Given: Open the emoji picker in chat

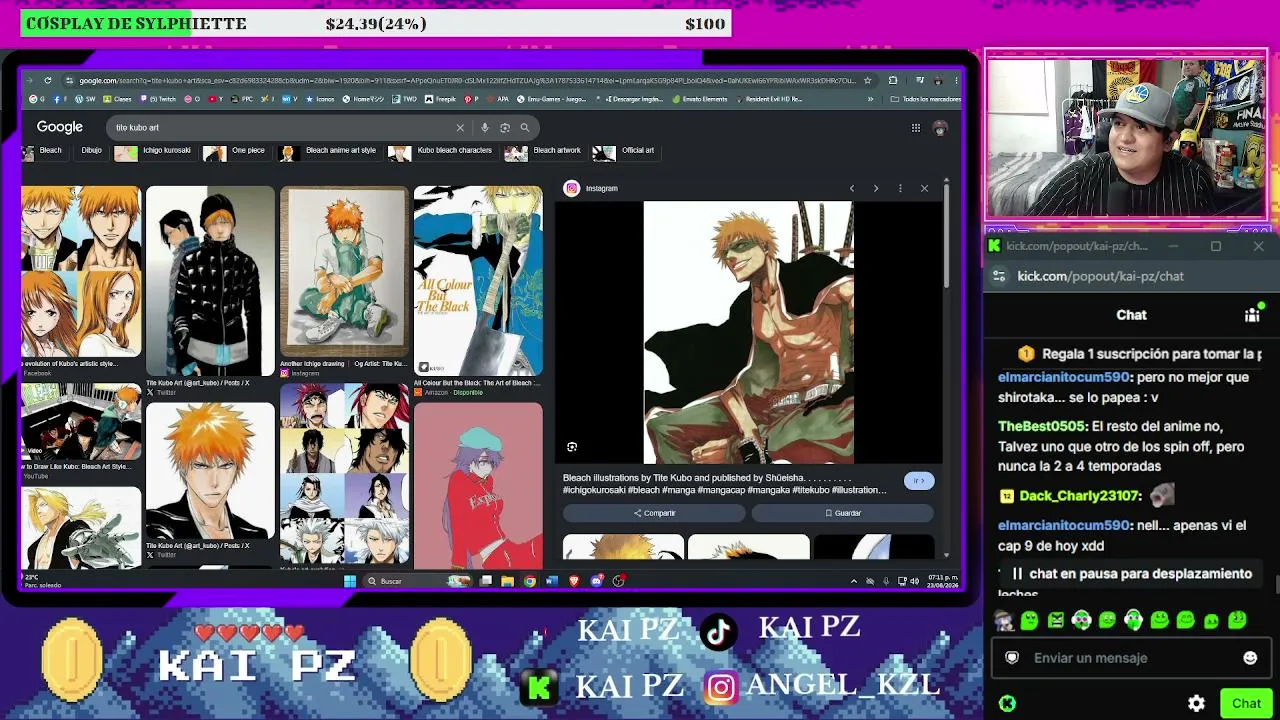Looking at the screenshot, I should tap(1250, 658).
